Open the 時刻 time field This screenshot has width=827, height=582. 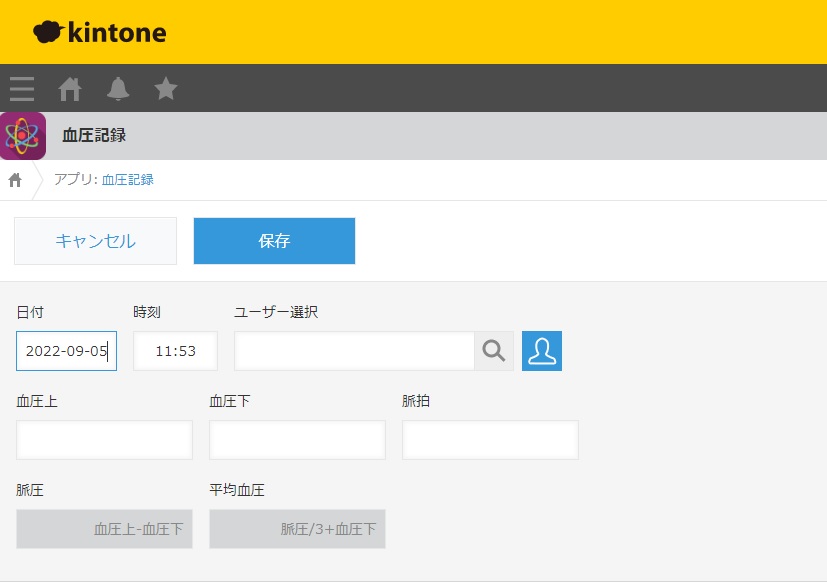(x=175, y=351)
